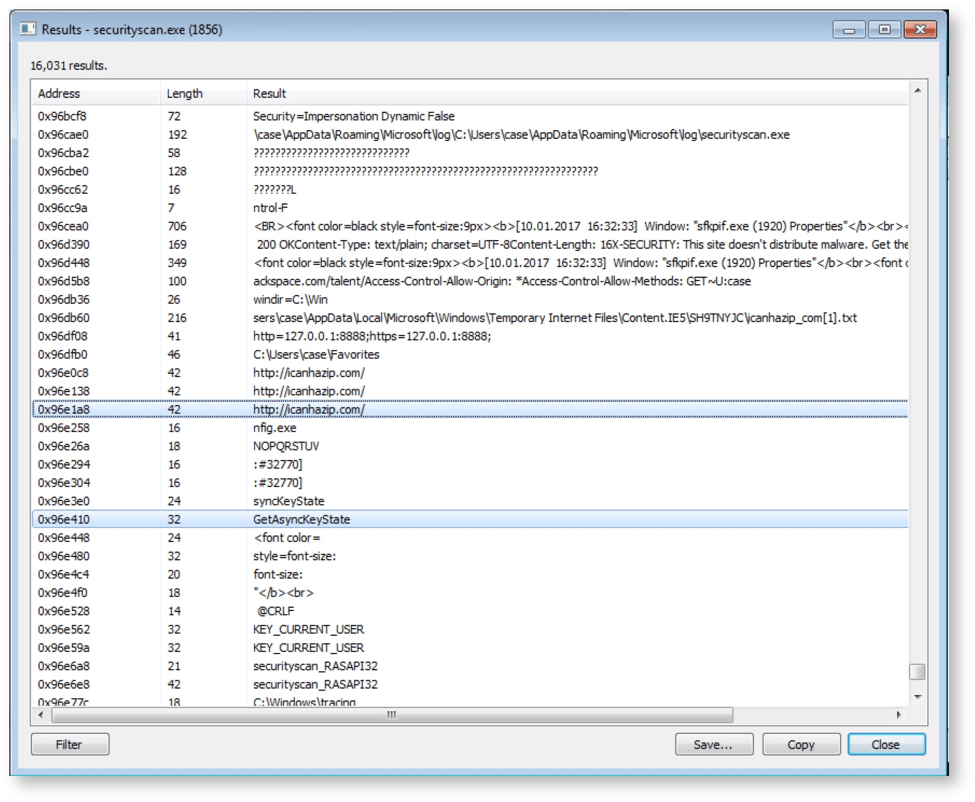Click the vertical scrollbar thumb
Image resolution: width=975 pixels, height=802 pixels.
point(917,672)
